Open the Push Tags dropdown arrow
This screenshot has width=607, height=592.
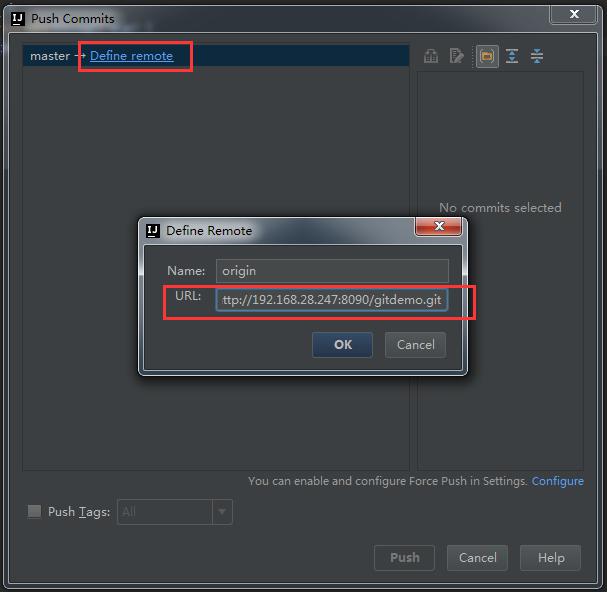(x=222, y=512)
